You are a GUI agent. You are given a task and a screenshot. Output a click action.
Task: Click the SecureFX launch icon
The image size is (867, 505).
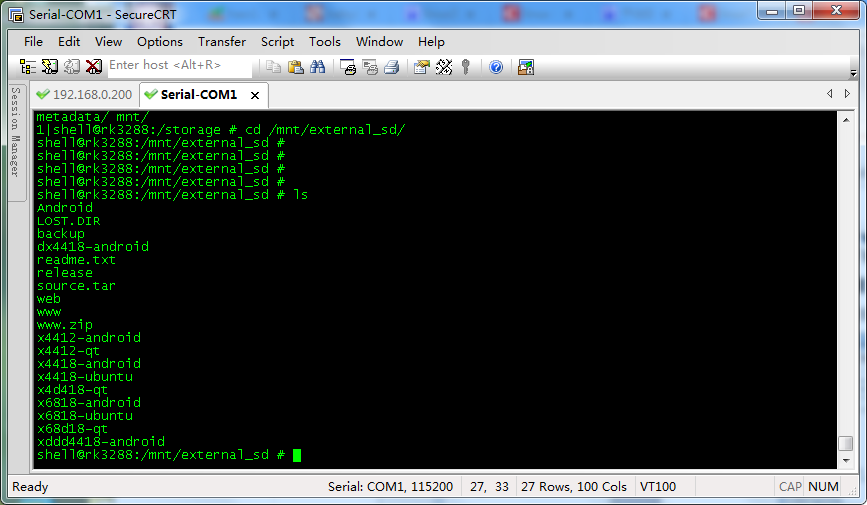[526, 67]
